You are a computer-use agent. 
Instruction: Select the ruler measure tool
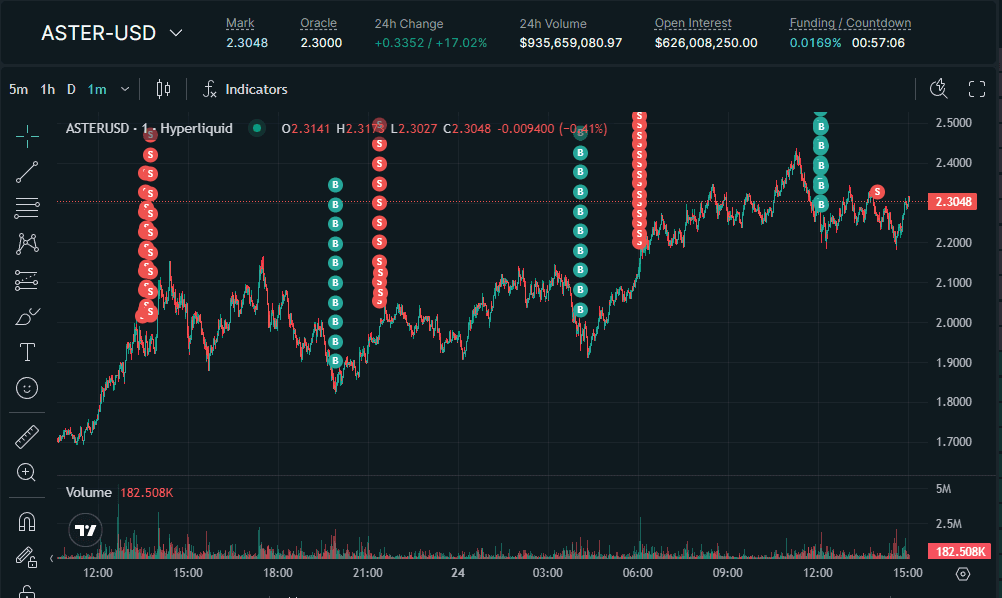pos(27,436)
